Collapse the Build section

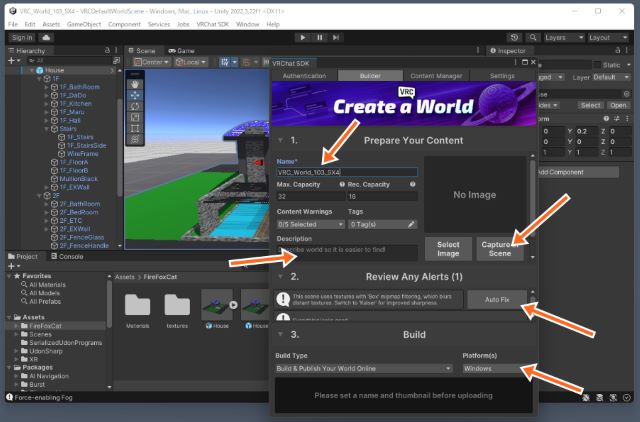[280, 334]
